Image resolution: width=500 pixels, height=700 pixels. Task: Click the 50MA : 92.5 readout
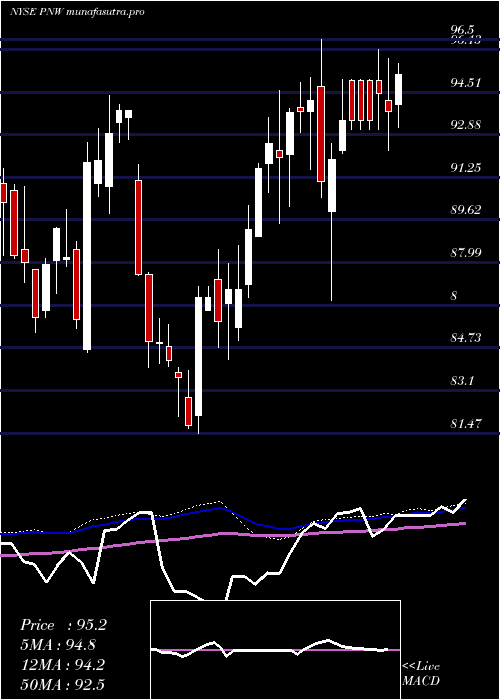[x=62, y=684]
